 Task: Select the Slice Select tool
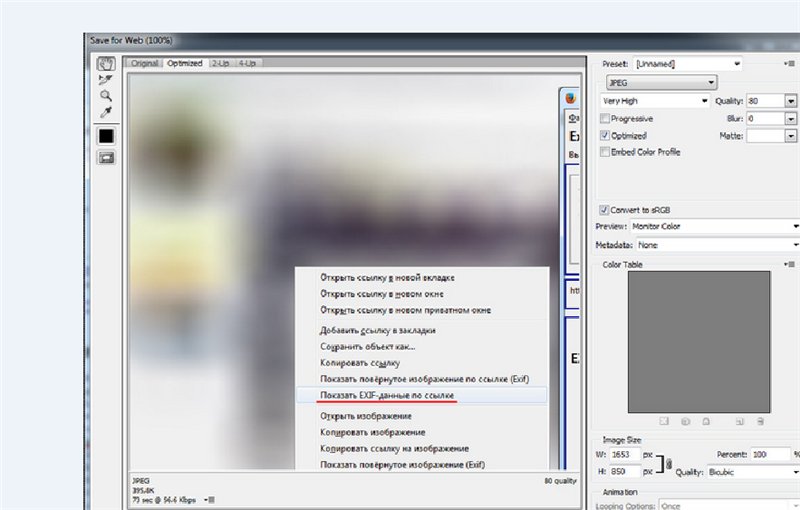tap(106, 80)
